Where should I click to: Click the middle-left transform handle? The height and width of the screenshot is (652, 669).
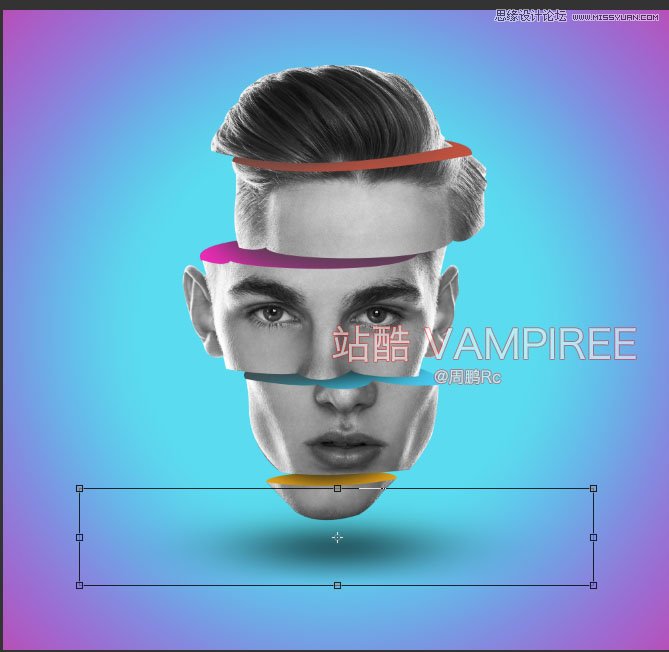[79, 537]
